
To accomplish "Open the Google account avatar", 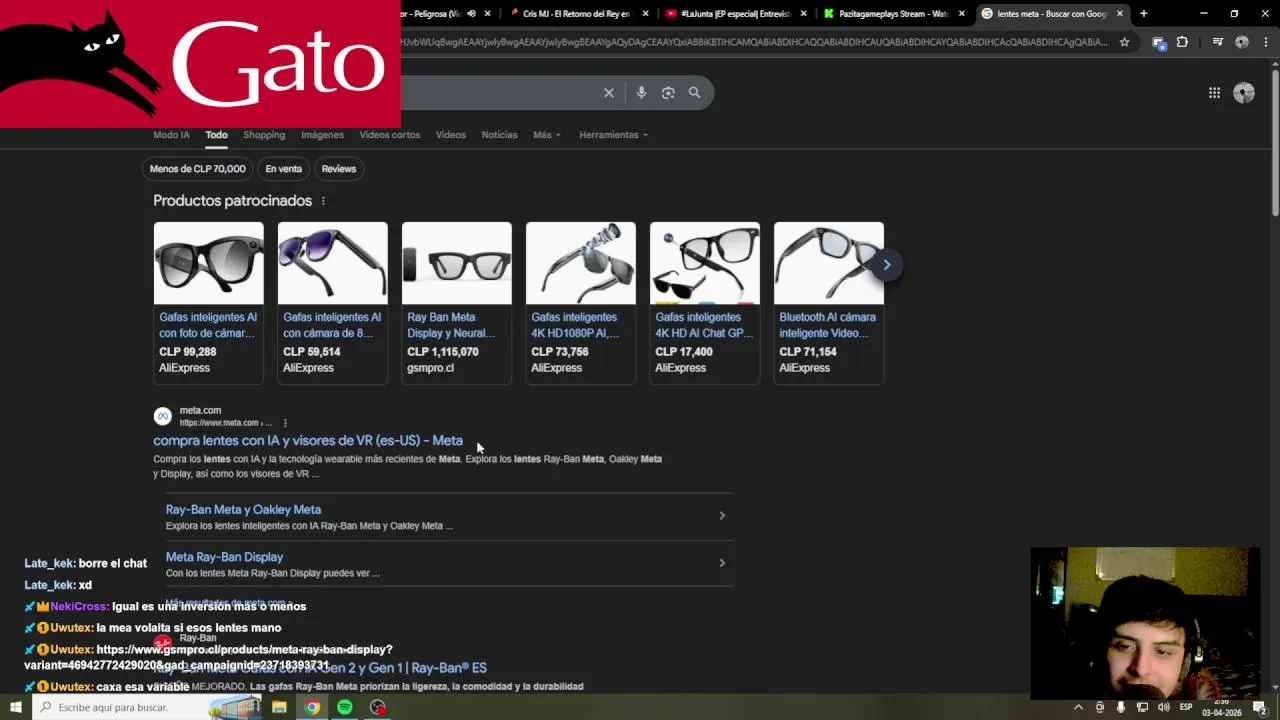I will pos(1244,93).
